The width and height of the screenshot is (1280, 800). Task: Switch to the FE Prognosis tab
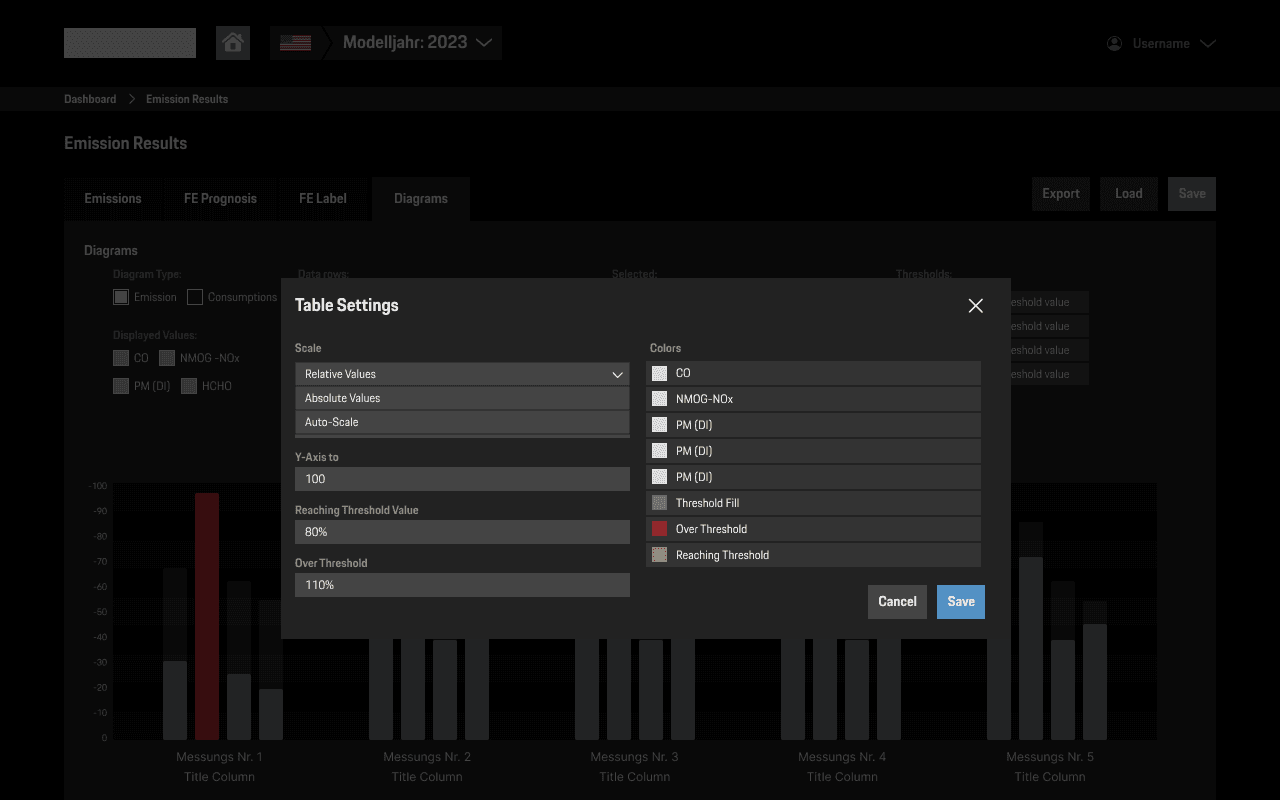pyautogui.click(x=220, y=198)
